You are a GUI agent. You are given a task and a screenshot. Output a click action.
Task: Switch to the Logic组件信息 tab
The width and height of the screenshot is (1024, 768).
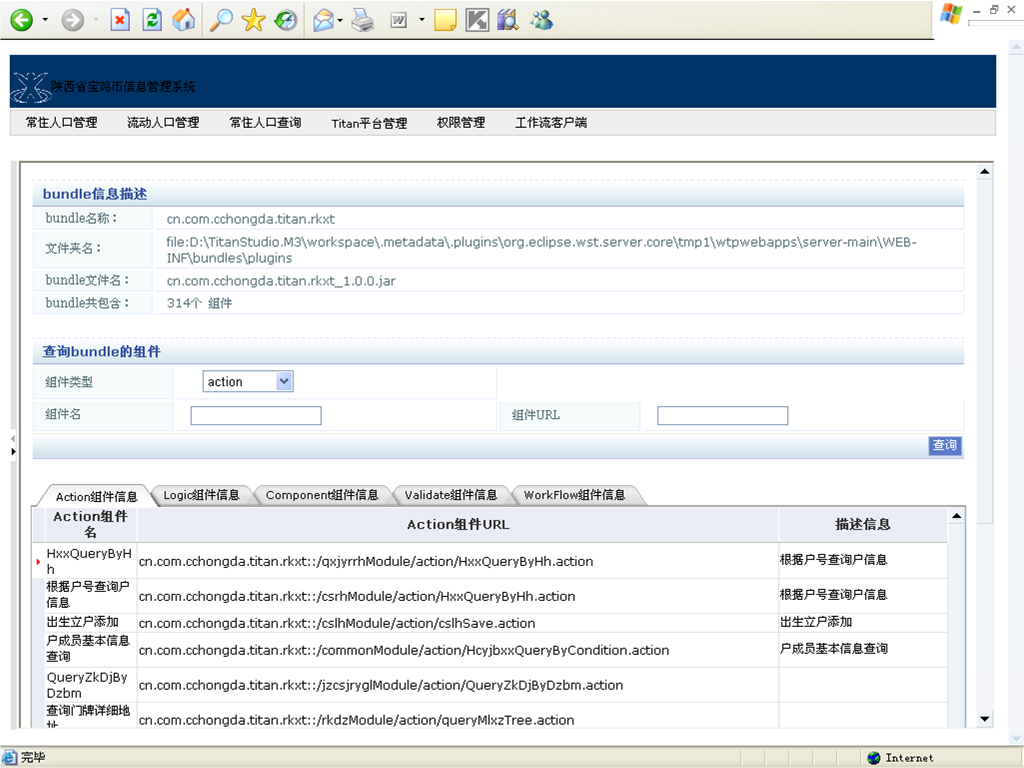201,495
